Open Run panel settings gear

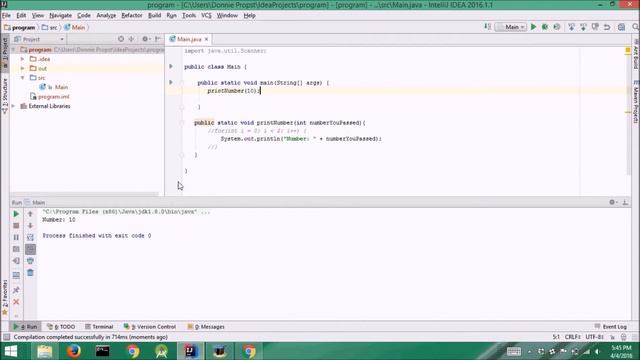click(x=612, y=202)
